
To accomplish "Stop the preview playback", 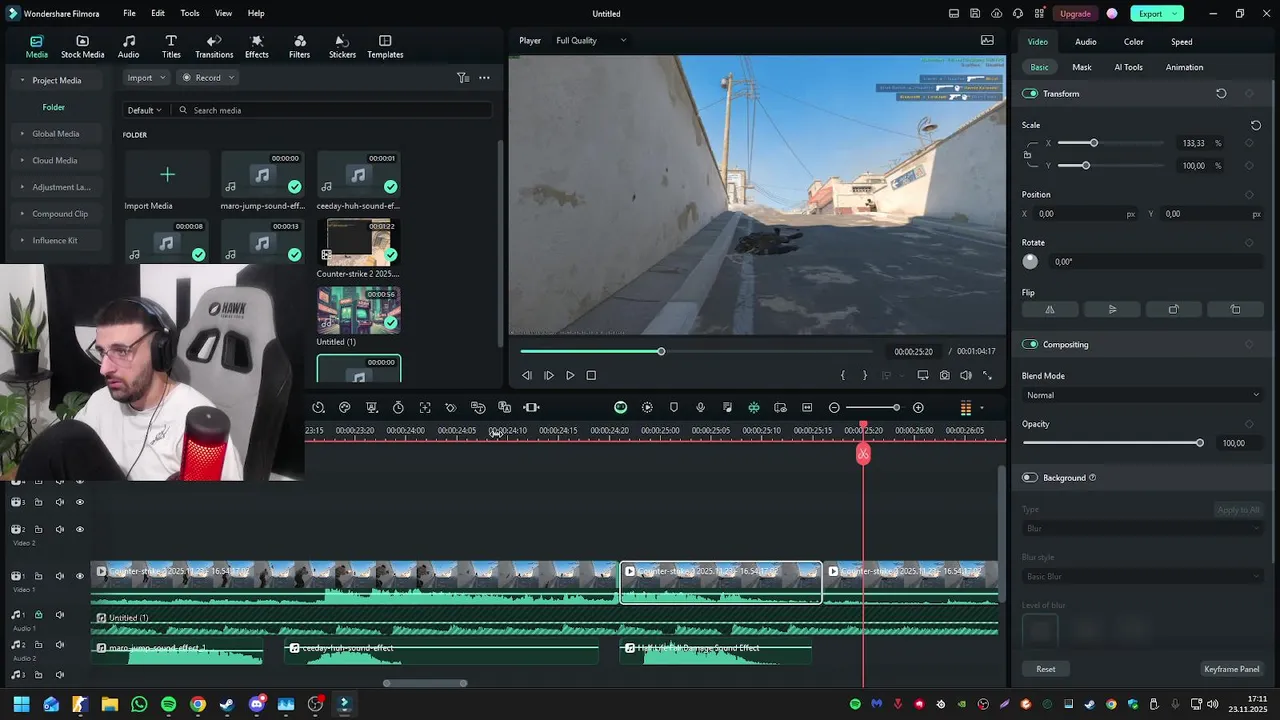I will pos(591,375).
